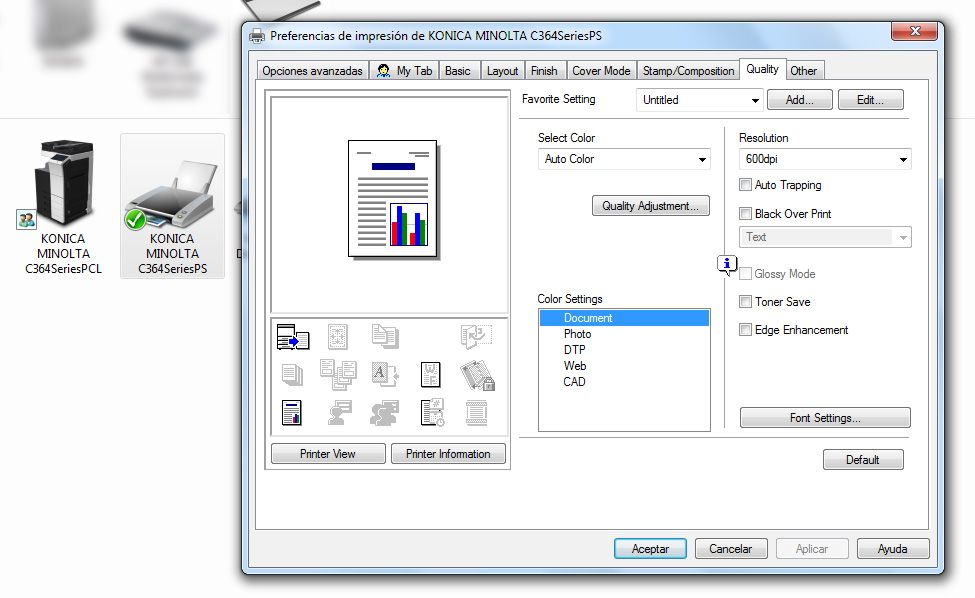Enable Black Over Print checkbox
This screenshot has width=975, height=598.
pos(746,214)
